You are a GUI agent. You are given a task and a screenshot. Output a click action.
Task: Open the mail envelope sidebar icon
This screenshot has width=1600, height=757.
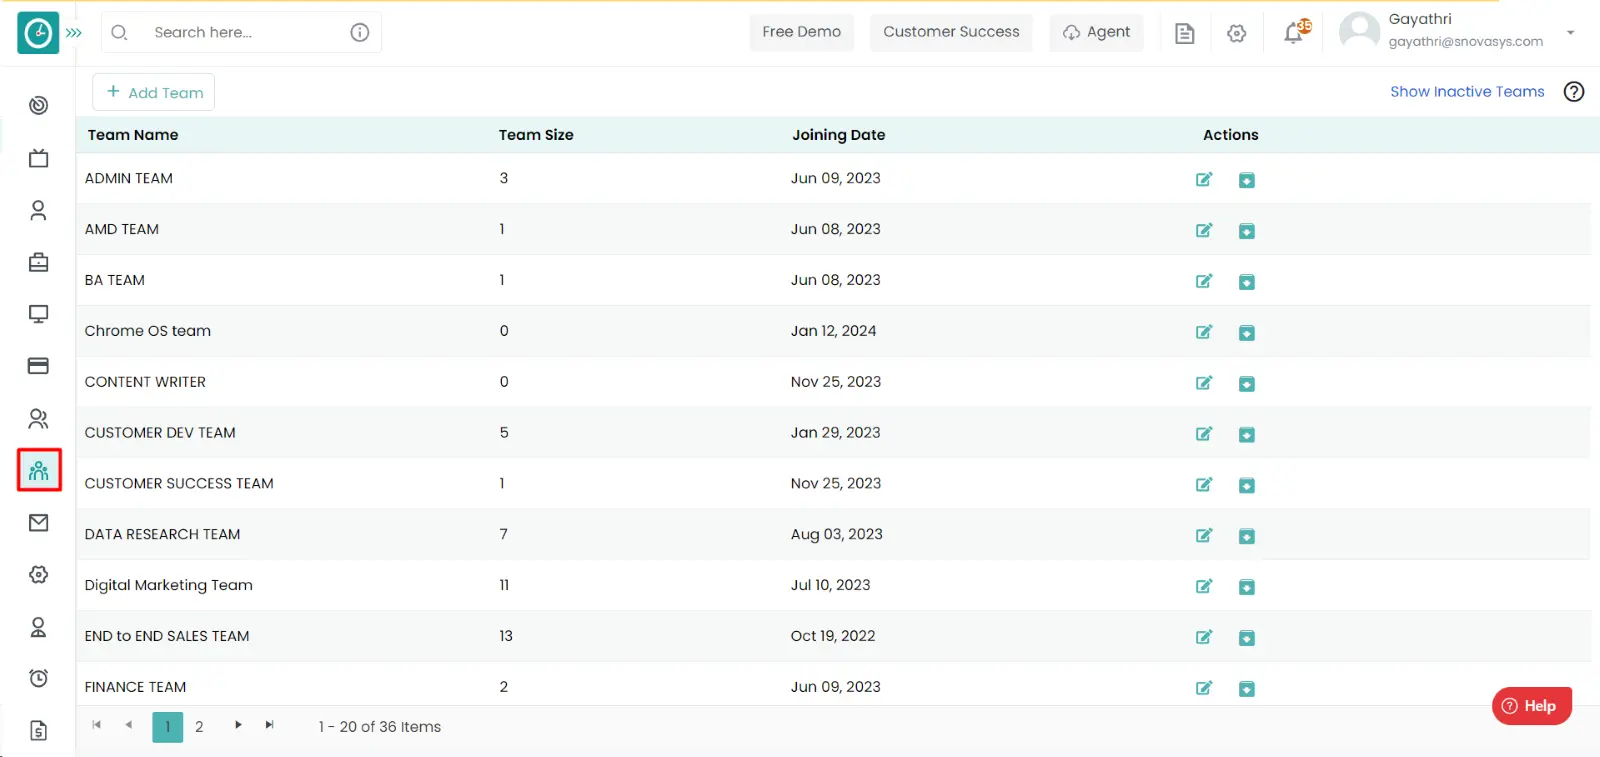(39, 523)
